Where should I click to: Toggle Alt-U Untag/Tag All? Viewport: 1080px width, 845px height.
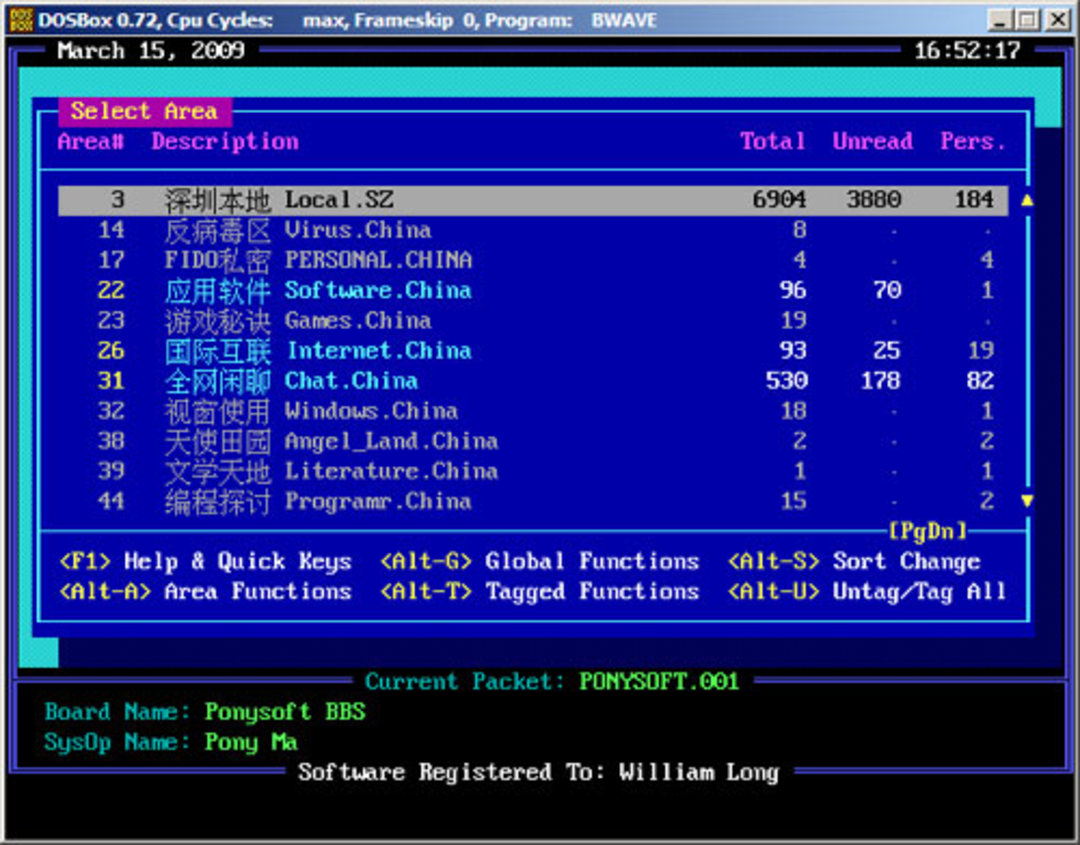pos(867,592)
